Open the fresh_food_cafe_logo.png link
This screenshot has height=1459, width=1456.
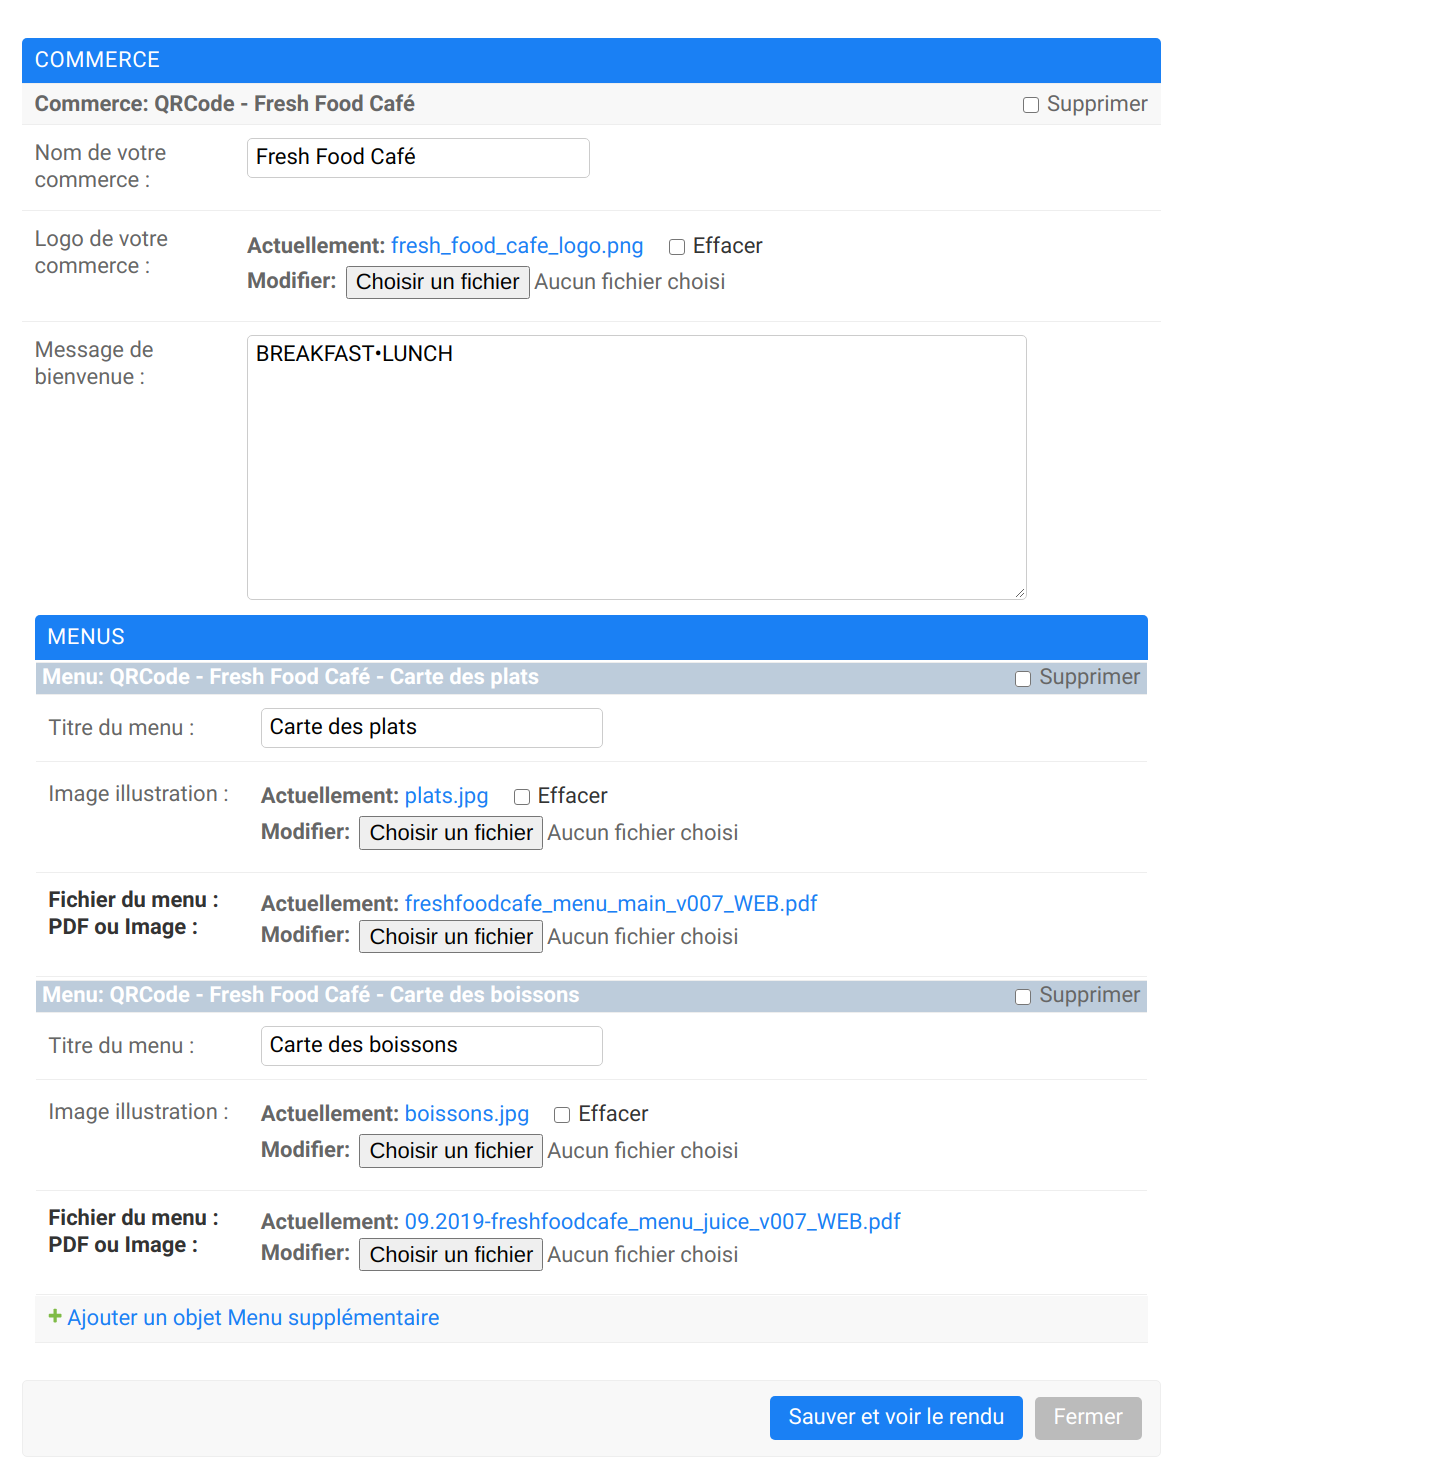coord(517,246)
